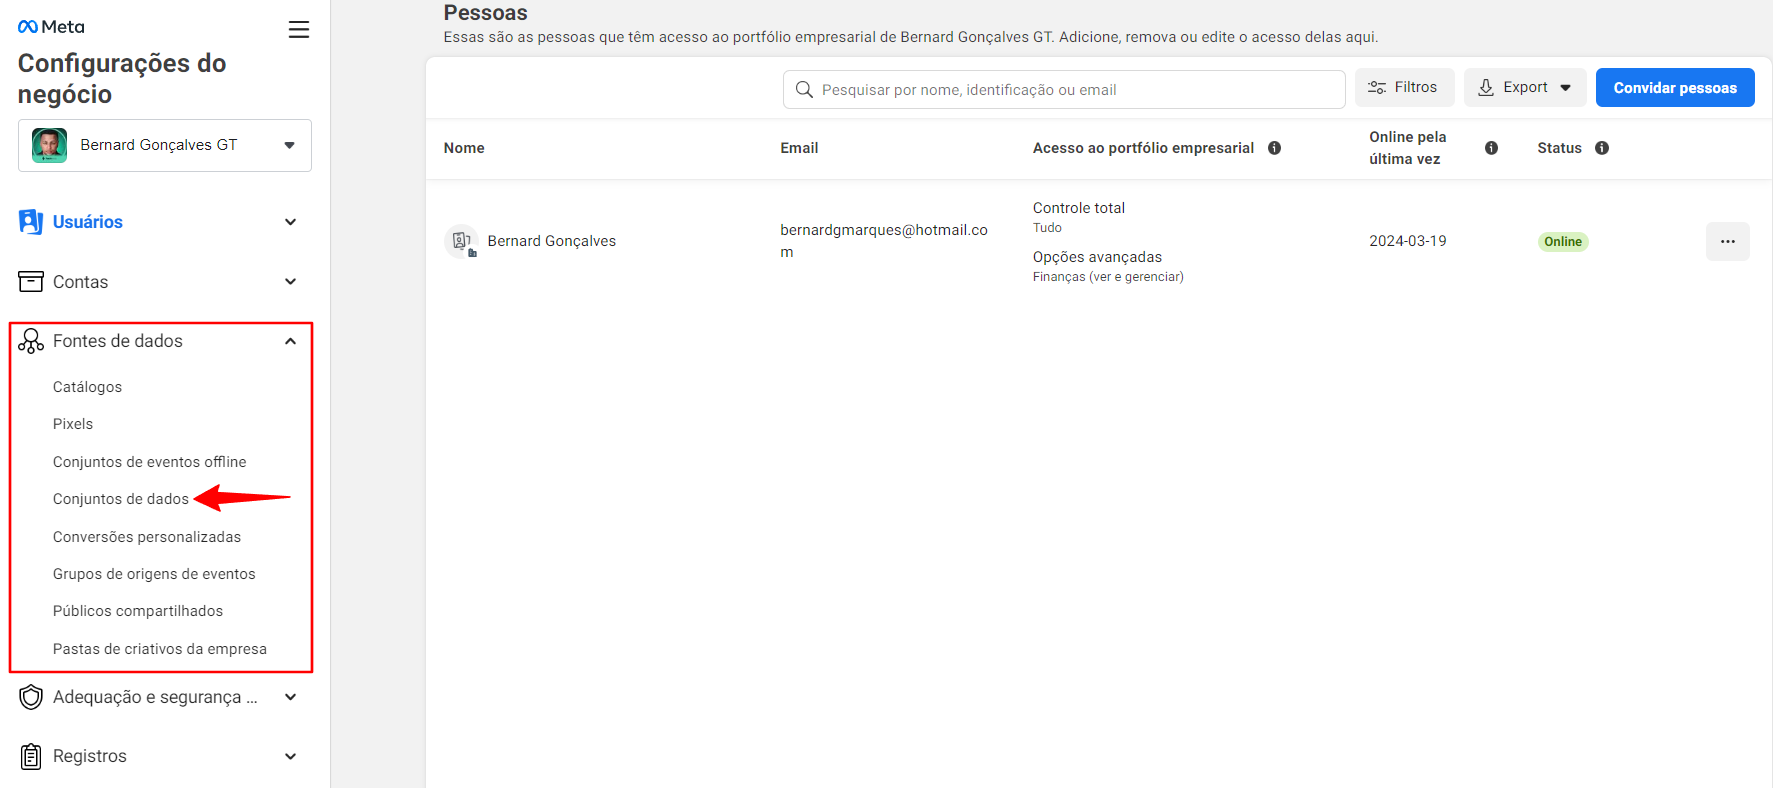Open three-dot options for Bernard Gonçalves
1773x788 pixels.
click(1727, 241)
